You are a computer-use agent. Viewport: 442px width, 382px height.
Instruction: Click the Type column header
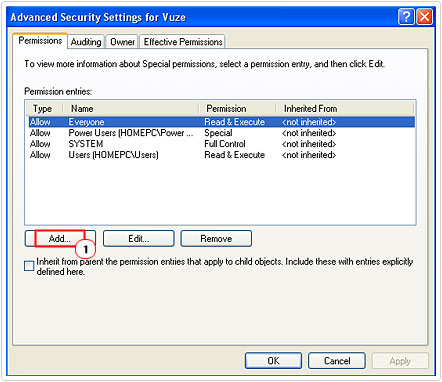coord(44,109)
